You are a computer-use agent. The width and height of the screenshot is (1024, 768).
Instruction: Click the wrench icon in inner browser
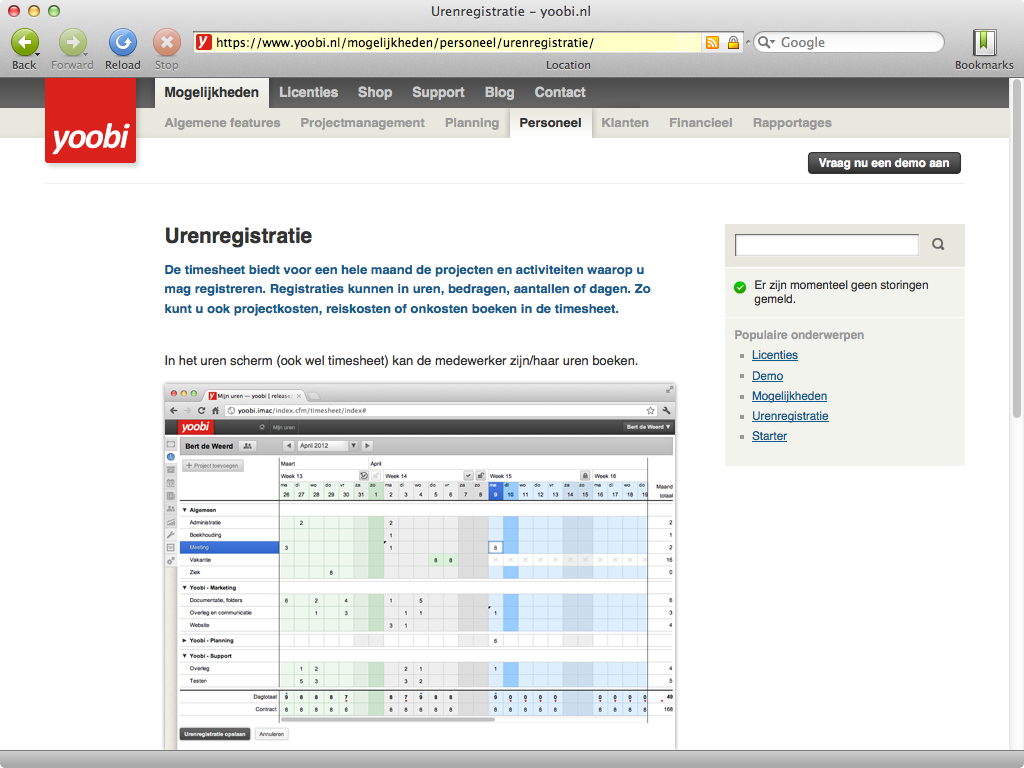[666, 411]
